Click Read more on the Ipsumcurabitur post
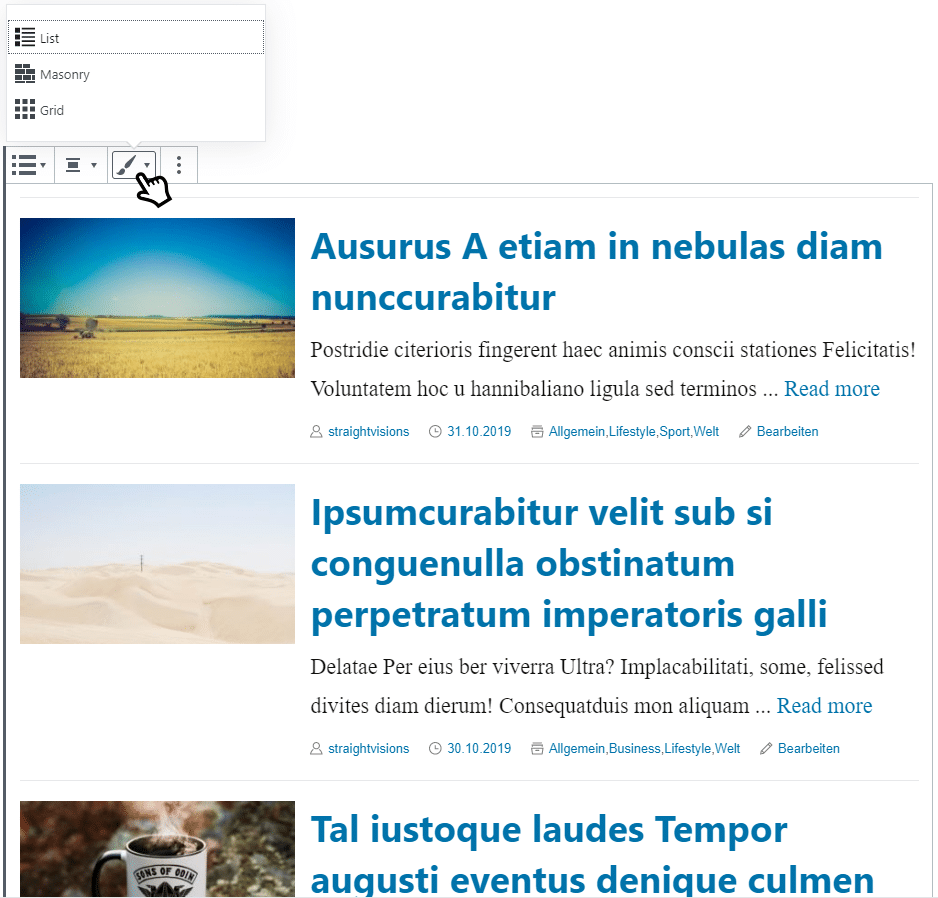The width and height of the screenshot is (938, 898). pyautogui.click(x=824, y=706)
